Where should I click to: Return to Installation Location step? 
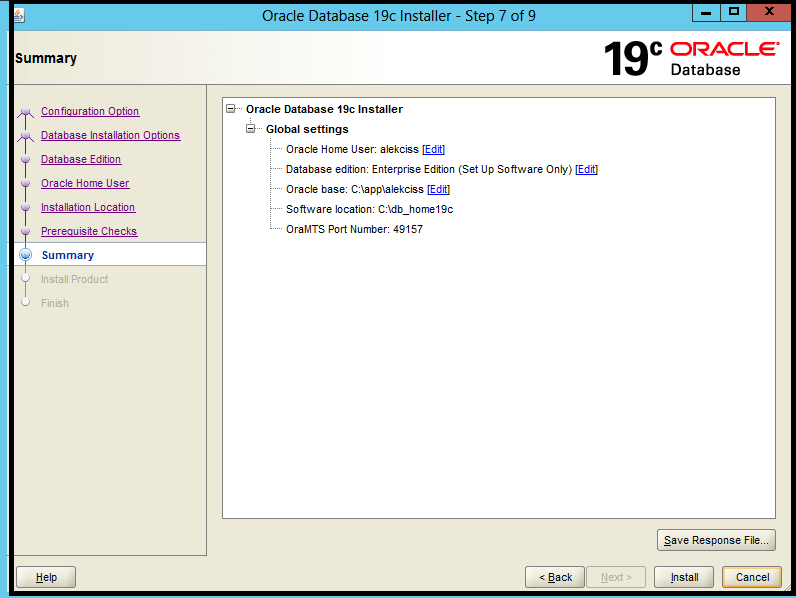click(x=88, y=207)
